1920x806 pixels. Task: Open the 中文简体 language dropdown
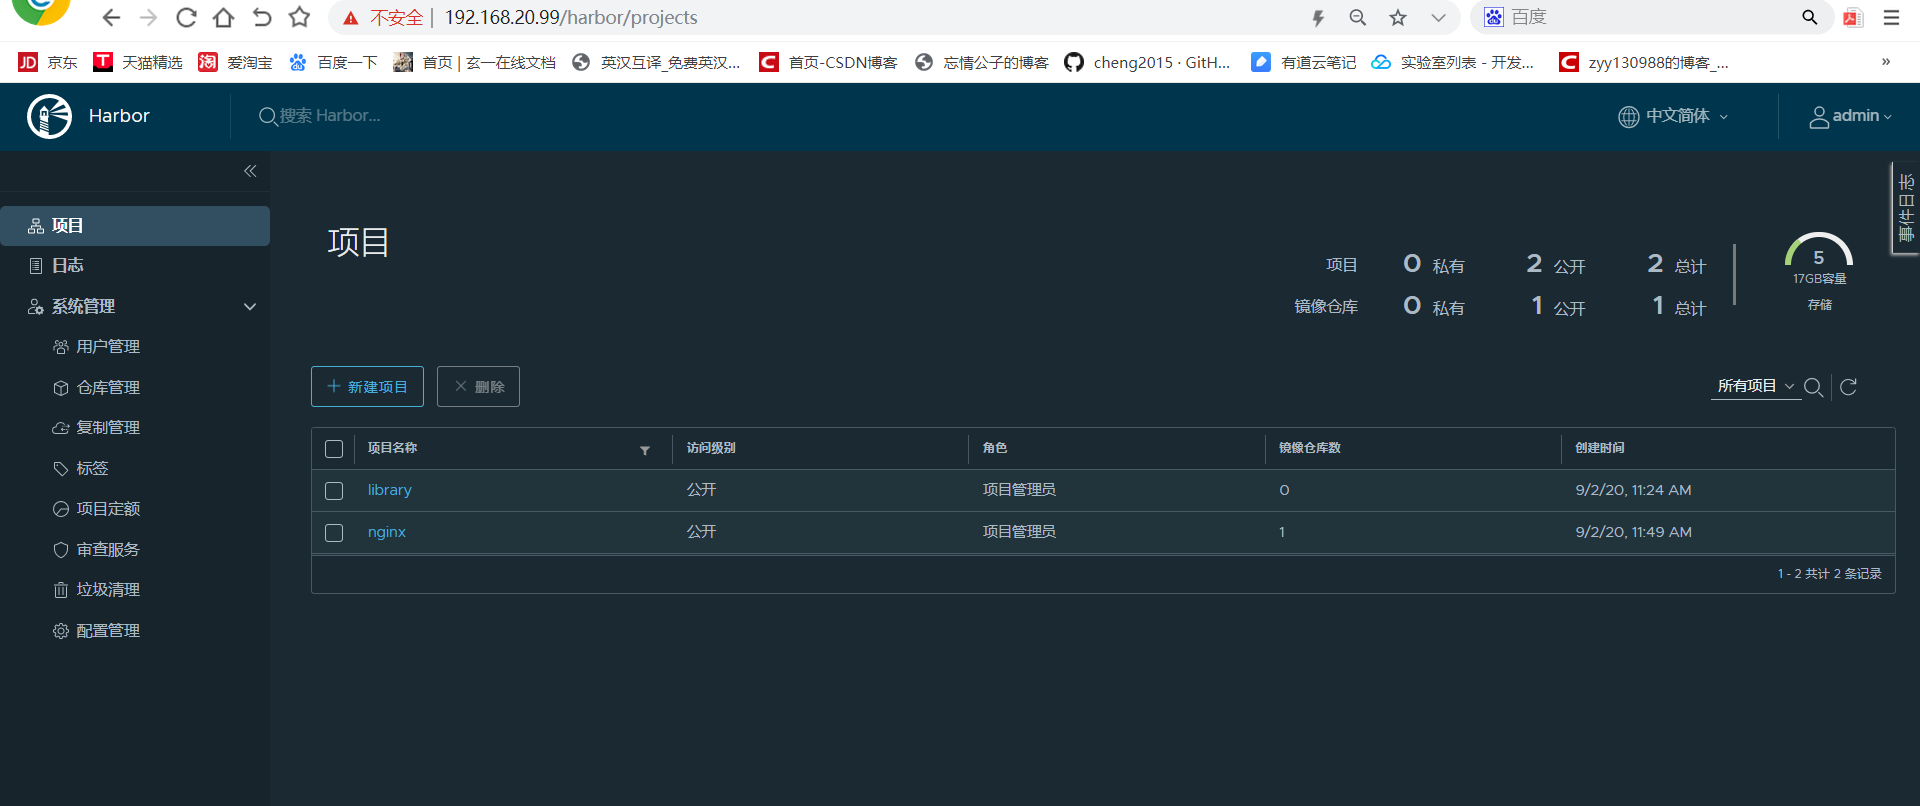(1673, 116)
